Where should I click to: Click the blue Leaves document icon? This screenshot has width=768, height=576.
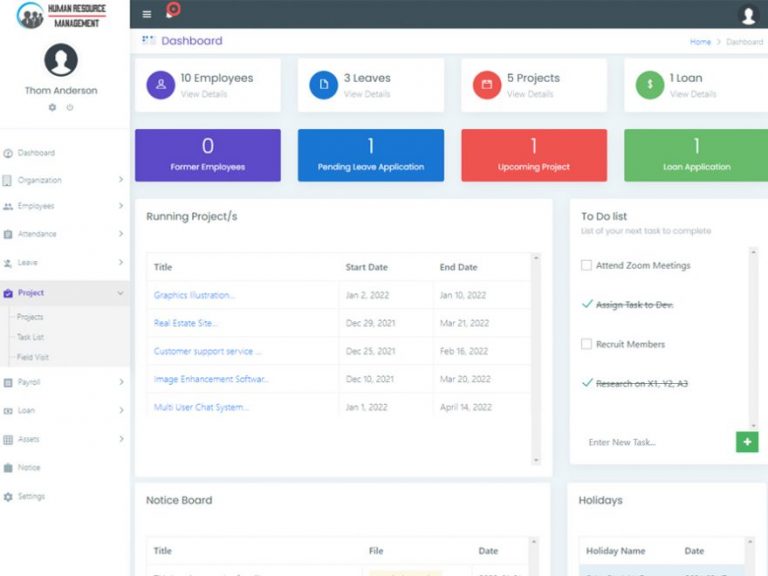point(323,85)
